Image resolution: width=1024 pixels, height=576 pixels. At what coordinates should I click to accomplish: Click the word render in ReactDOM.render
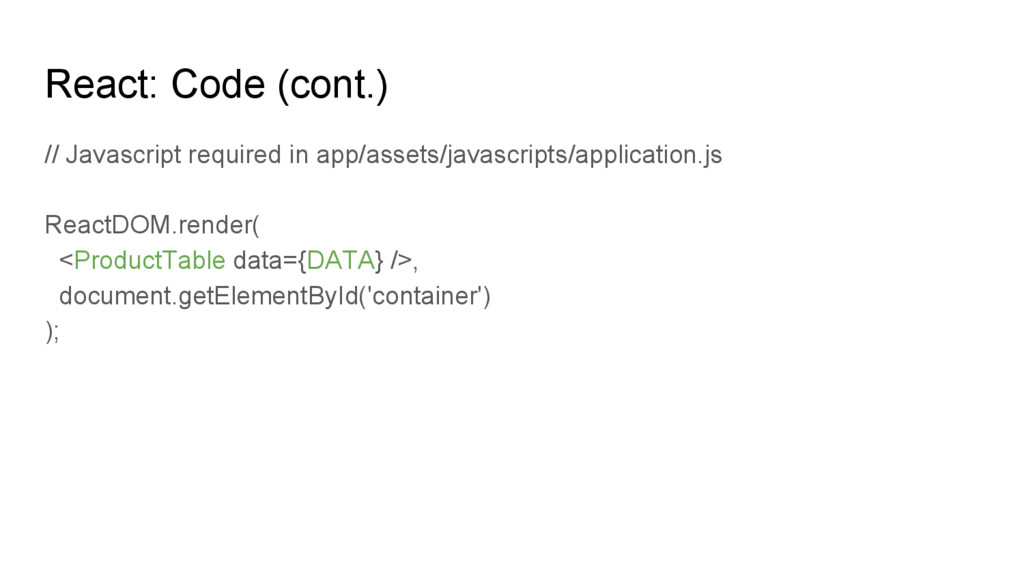pos(215,225)
